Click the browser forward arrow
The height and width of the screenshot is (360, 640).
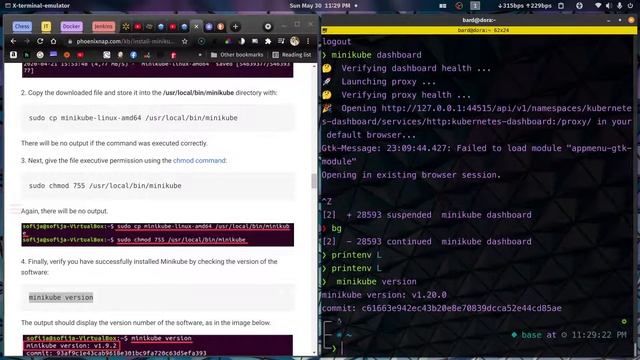pyautogui.click(x=27, y=41)
